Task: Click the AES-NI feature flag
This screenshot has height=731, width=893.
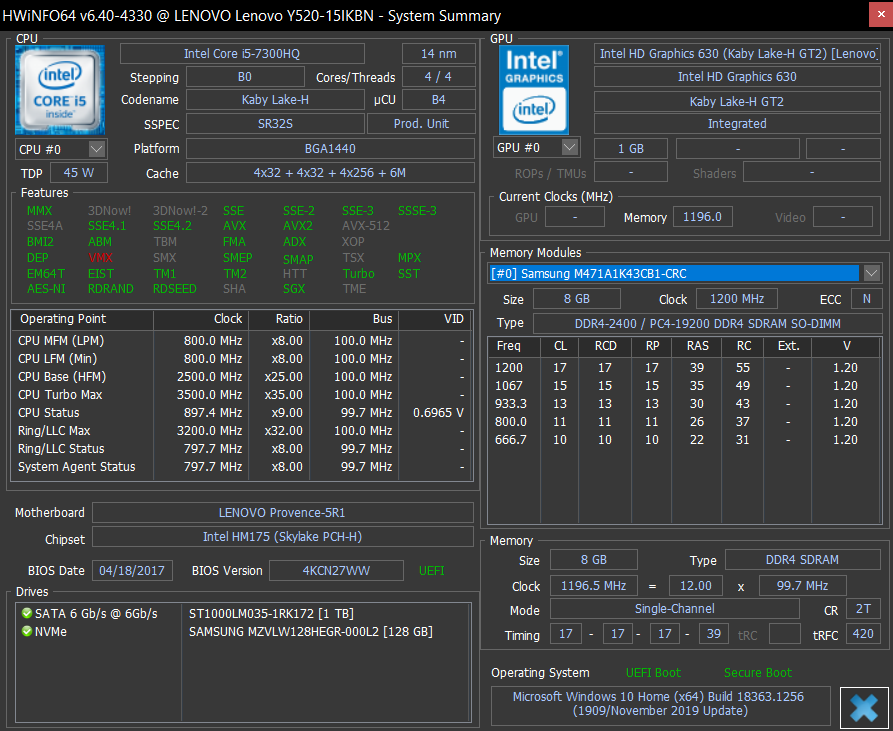Action: 46,289
